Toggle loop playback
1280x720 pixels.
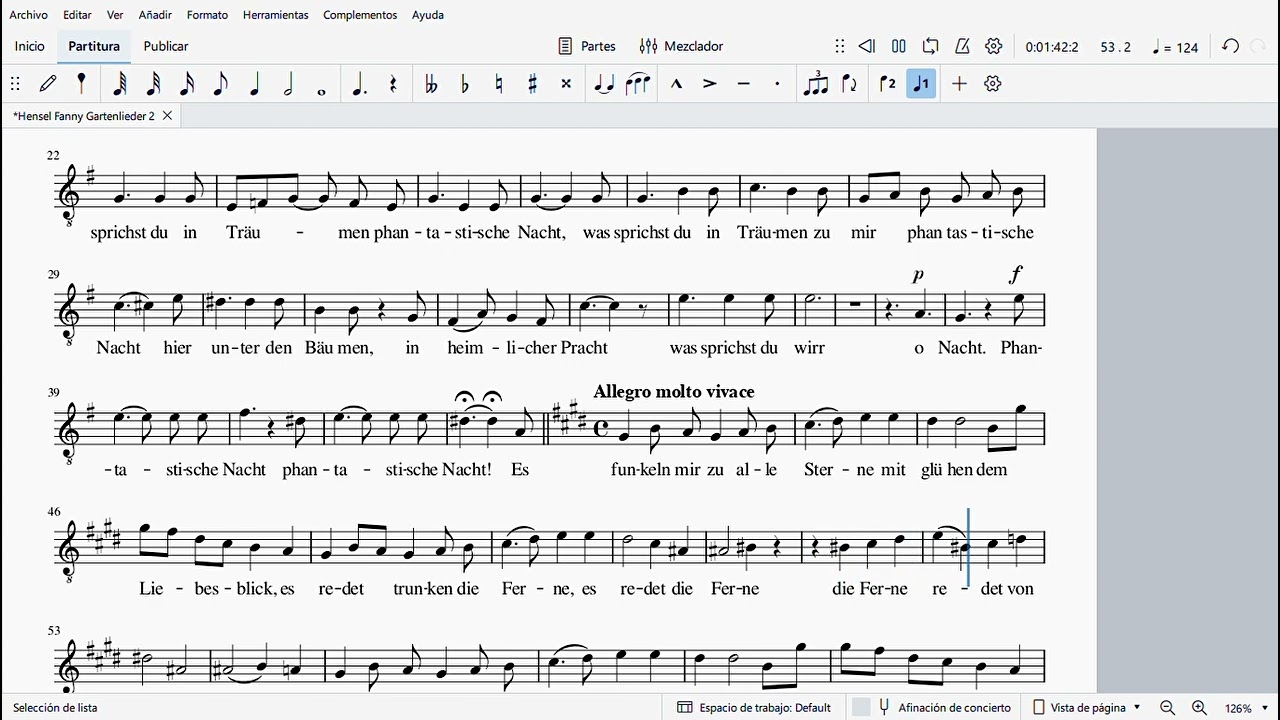930,46
